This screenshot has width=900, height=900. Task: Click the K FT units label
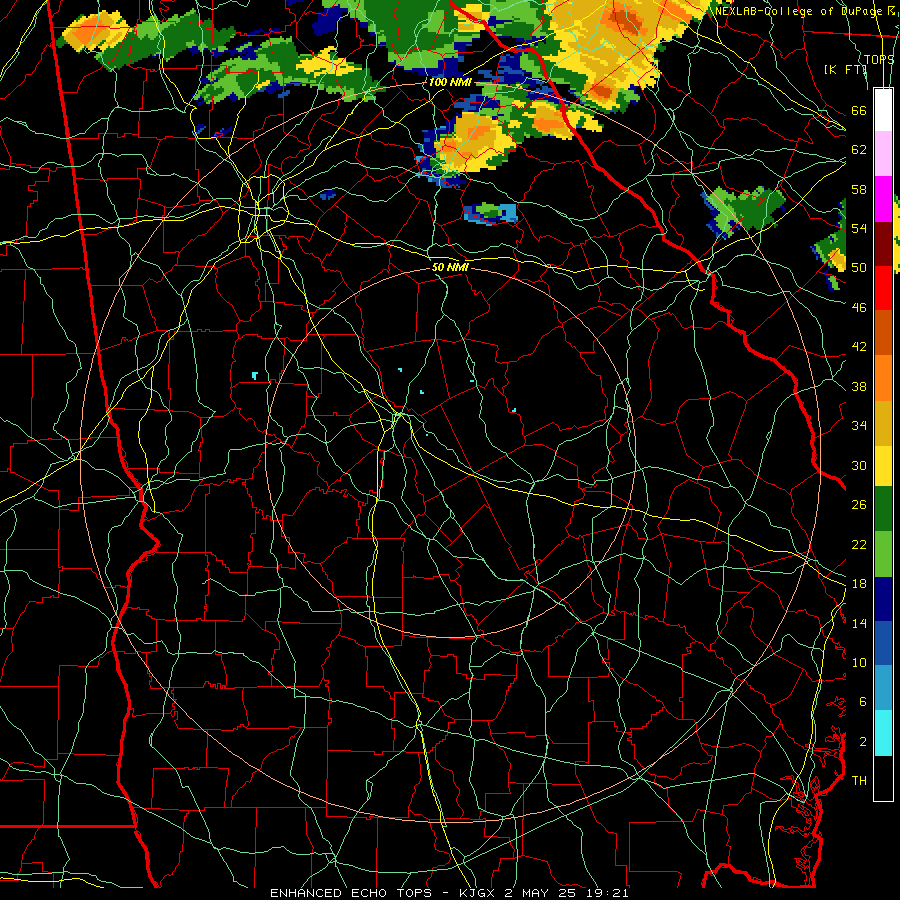click(x=844, y=69)
